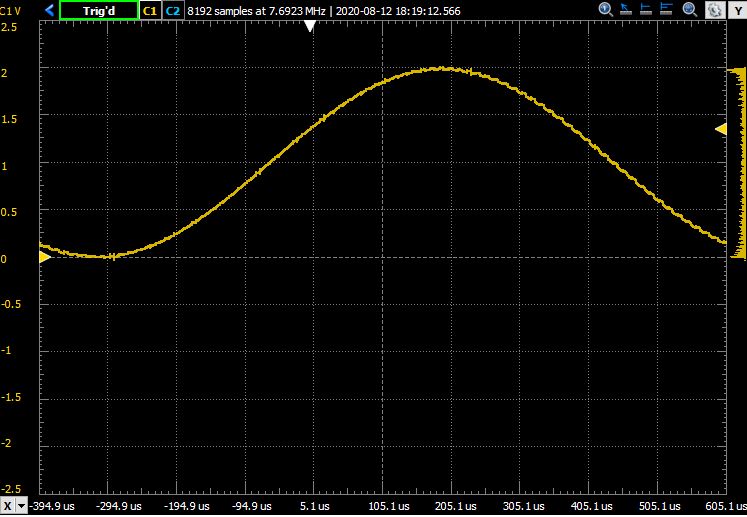This screenshot has height=517, width=747.
Task: Click the '-194.9 us' time axis label
Action: tap(187, 506)
